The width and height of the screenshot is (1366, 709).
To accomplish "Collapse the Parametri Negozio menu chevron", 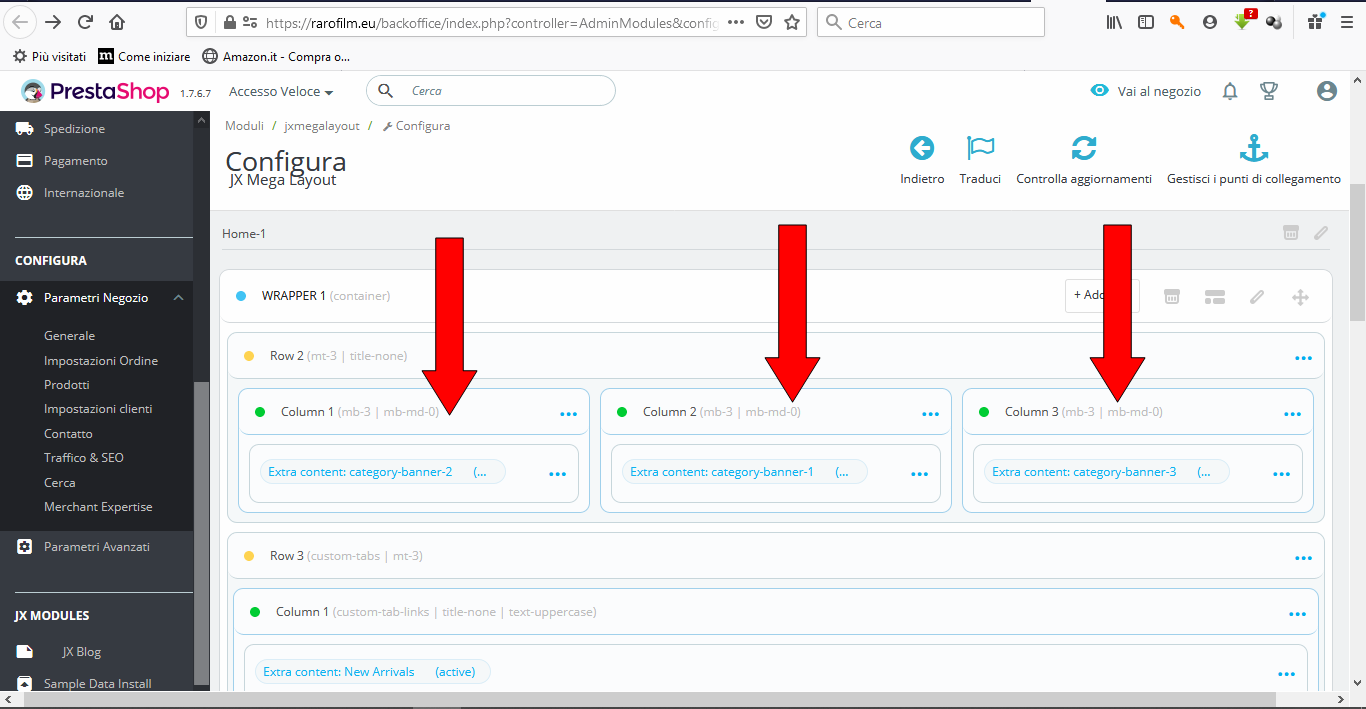I will [x=178, y=297].
